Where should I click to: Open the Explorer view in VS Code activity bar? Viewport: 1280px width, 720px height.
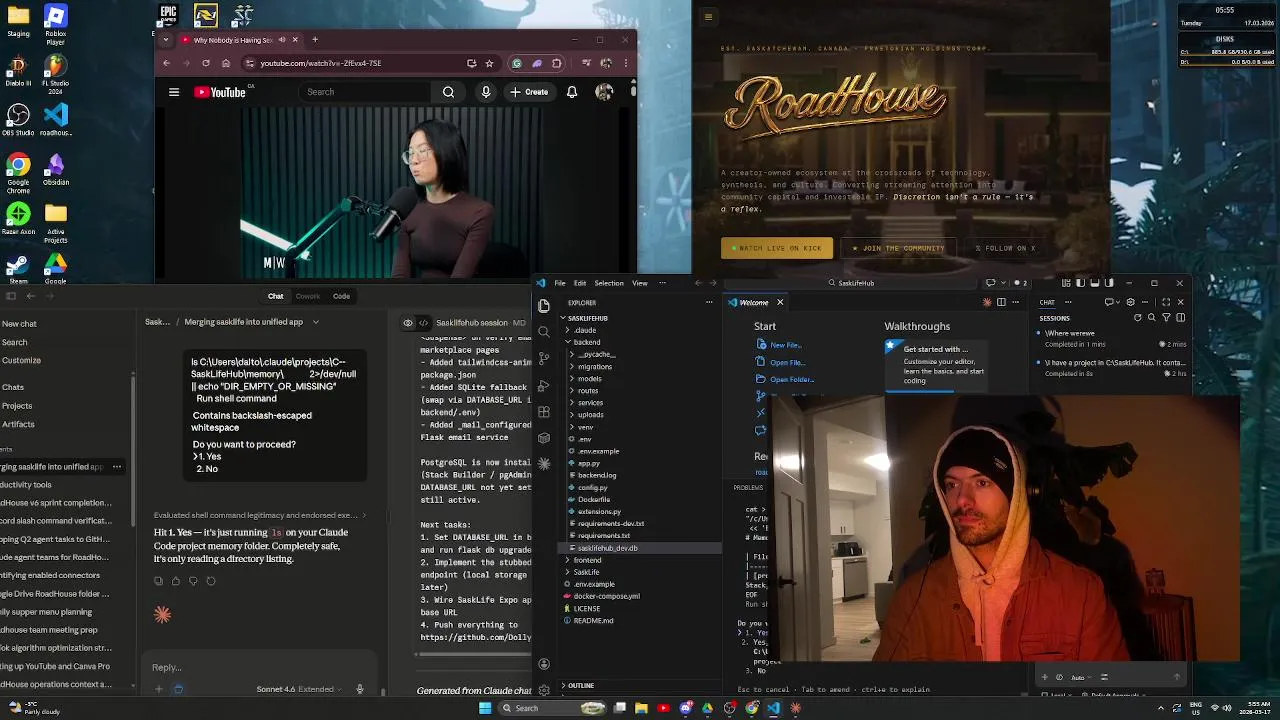point(544,306)
